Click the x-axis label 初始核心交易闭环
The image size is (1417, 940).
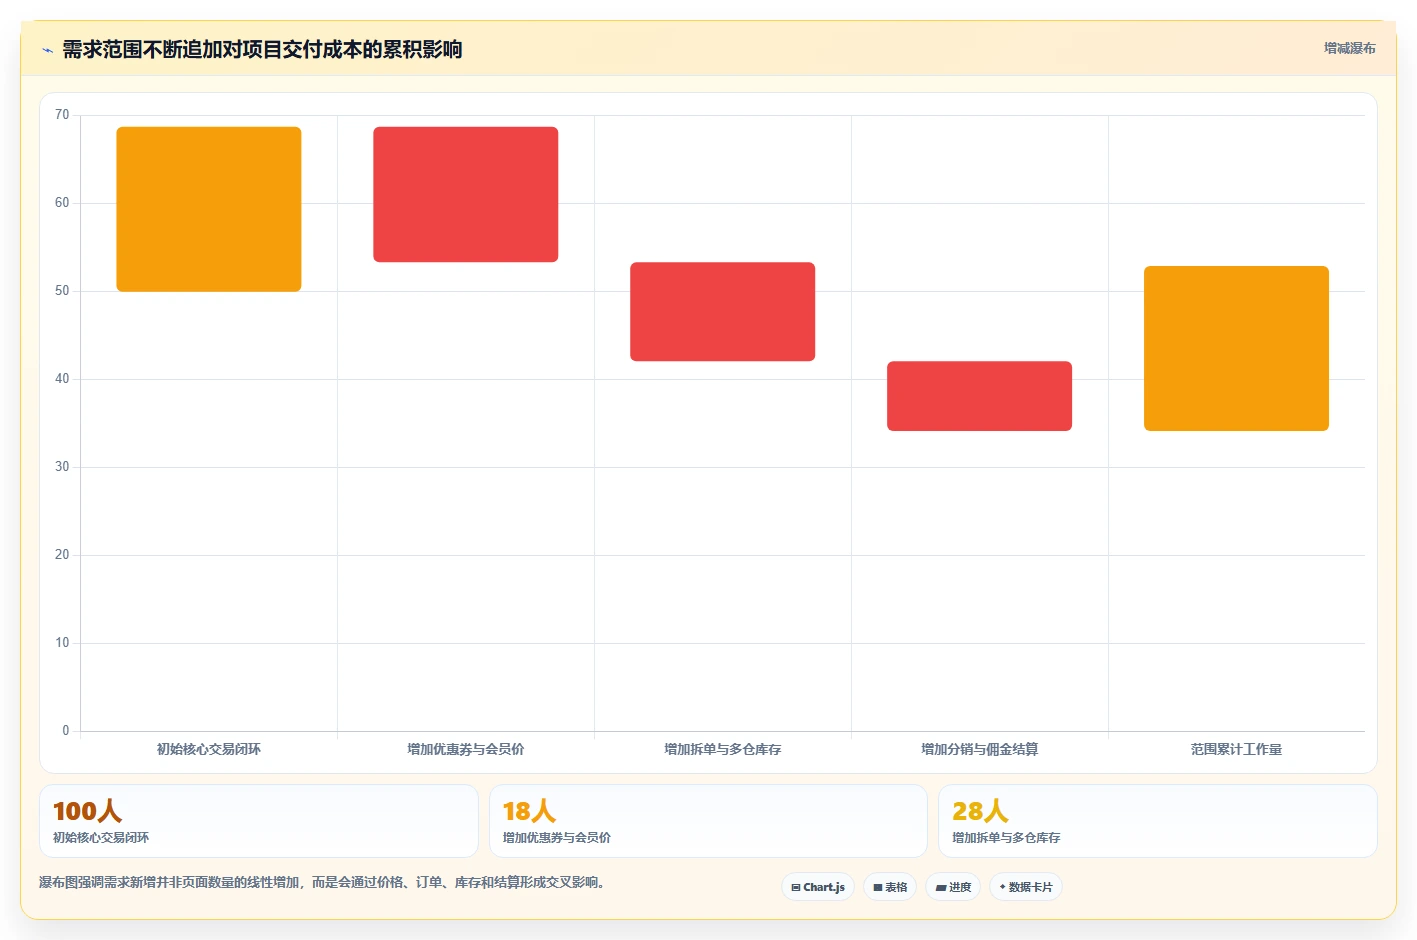pyautogui.click(x=209, y=749)
